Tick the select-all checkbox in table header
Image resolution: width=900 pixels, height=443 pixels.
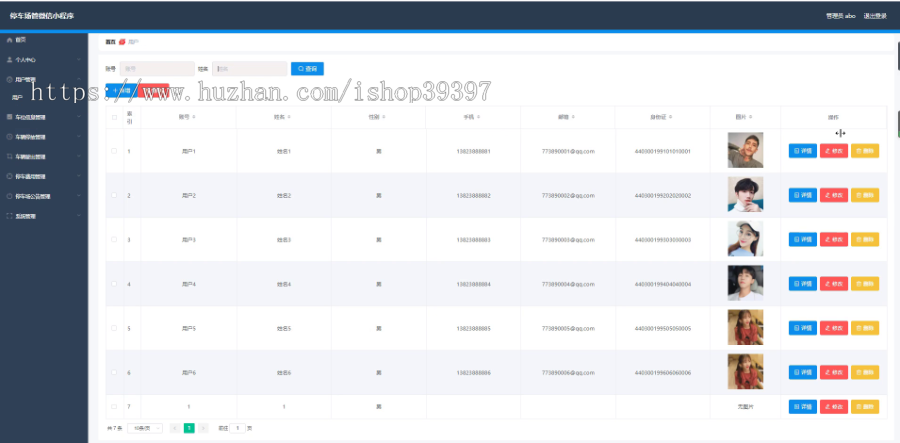114,117
